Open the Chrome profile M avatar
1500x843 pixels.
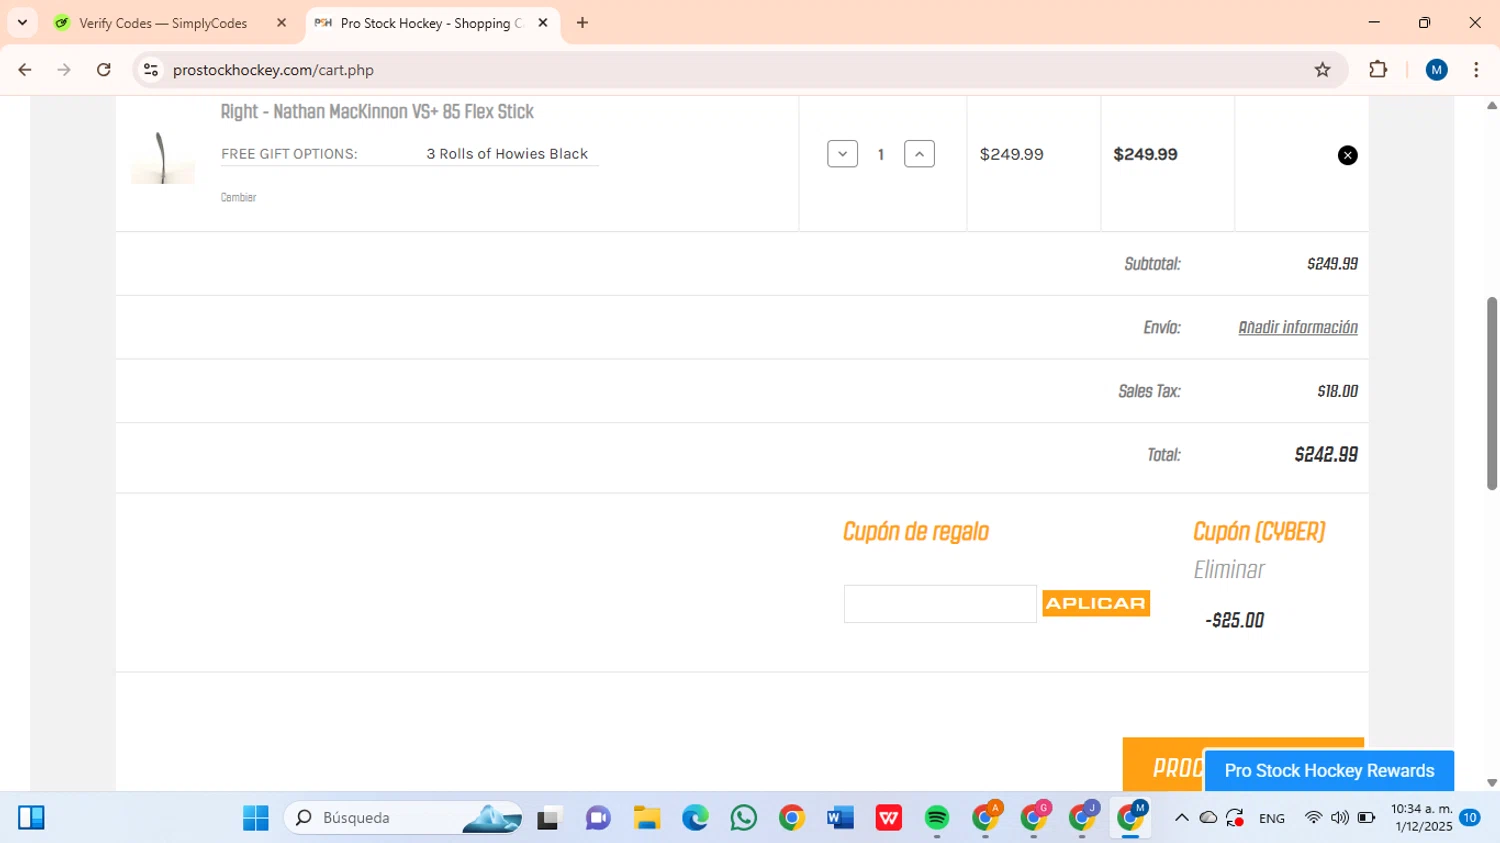(x=1437, y=70)
